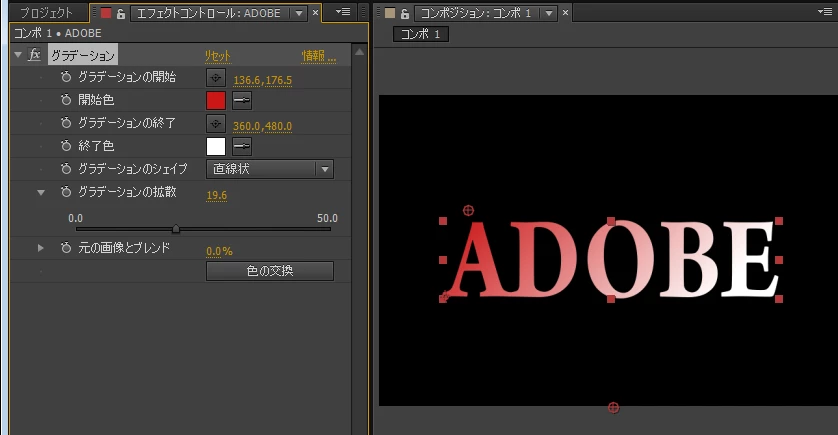Image resolution: width=838 pixels, height=435 pixels.
Task: Open the 直線状 shape dropdown
Action: pos(270,169)
